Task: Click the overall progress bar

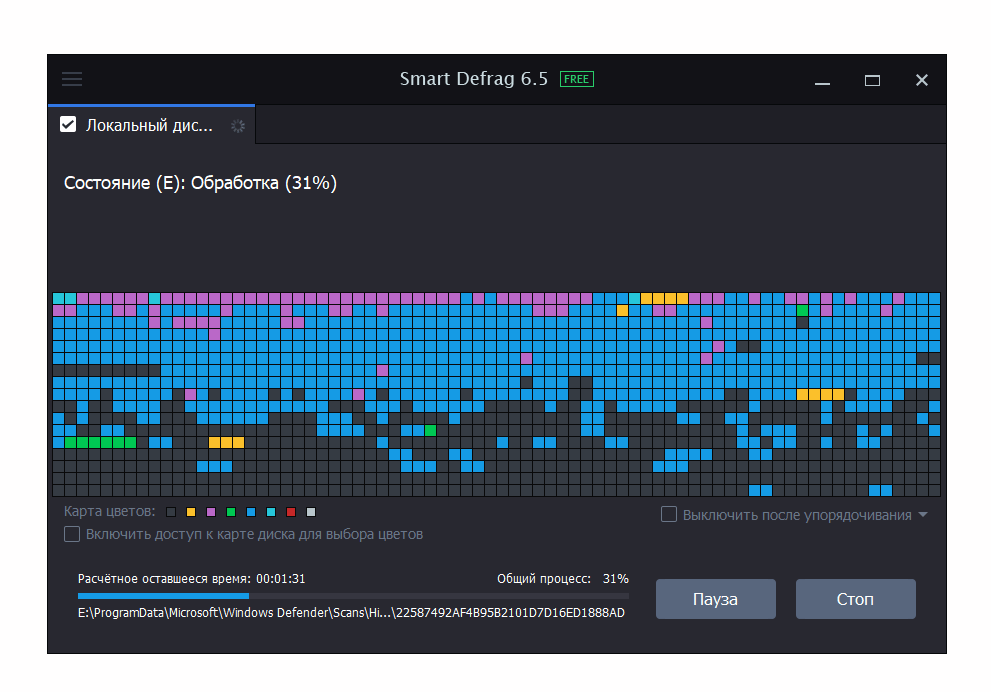Action: 353,596
